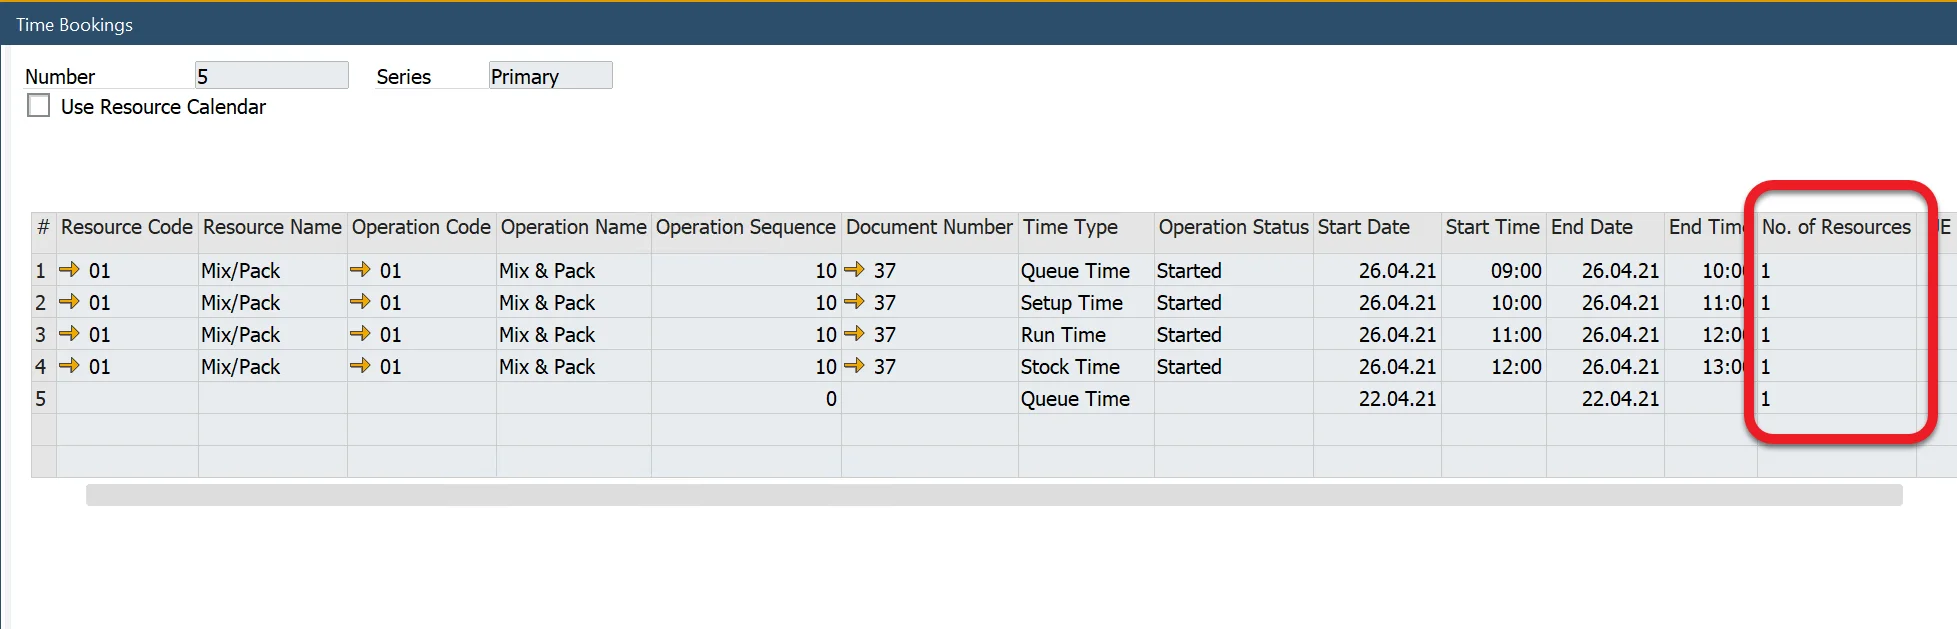Click the Resource Code column header
The height and width of the screenshot is (629, 1957).
(126, 227)
